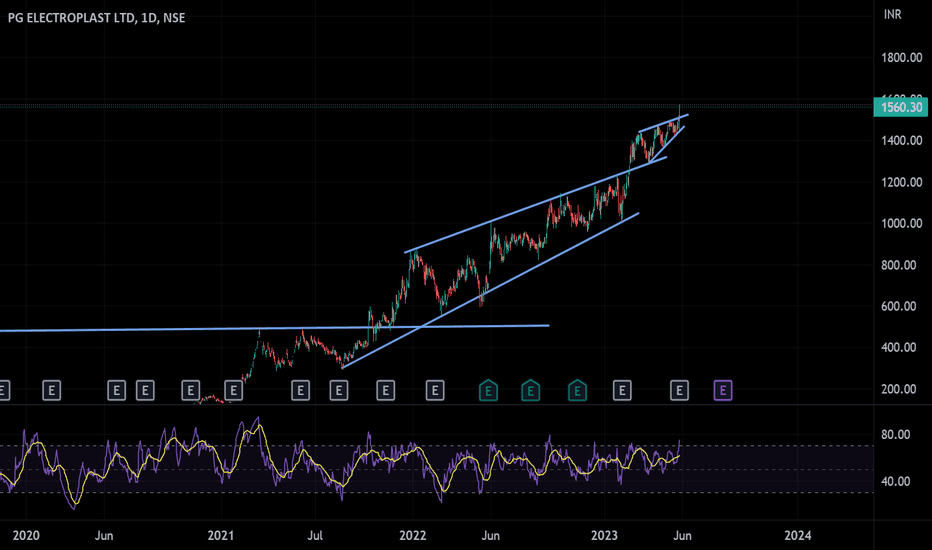Click the 1800.00 price axis label
Viewport: 932px width, 550px height.
pyautogui.click(x=902, y=58)
